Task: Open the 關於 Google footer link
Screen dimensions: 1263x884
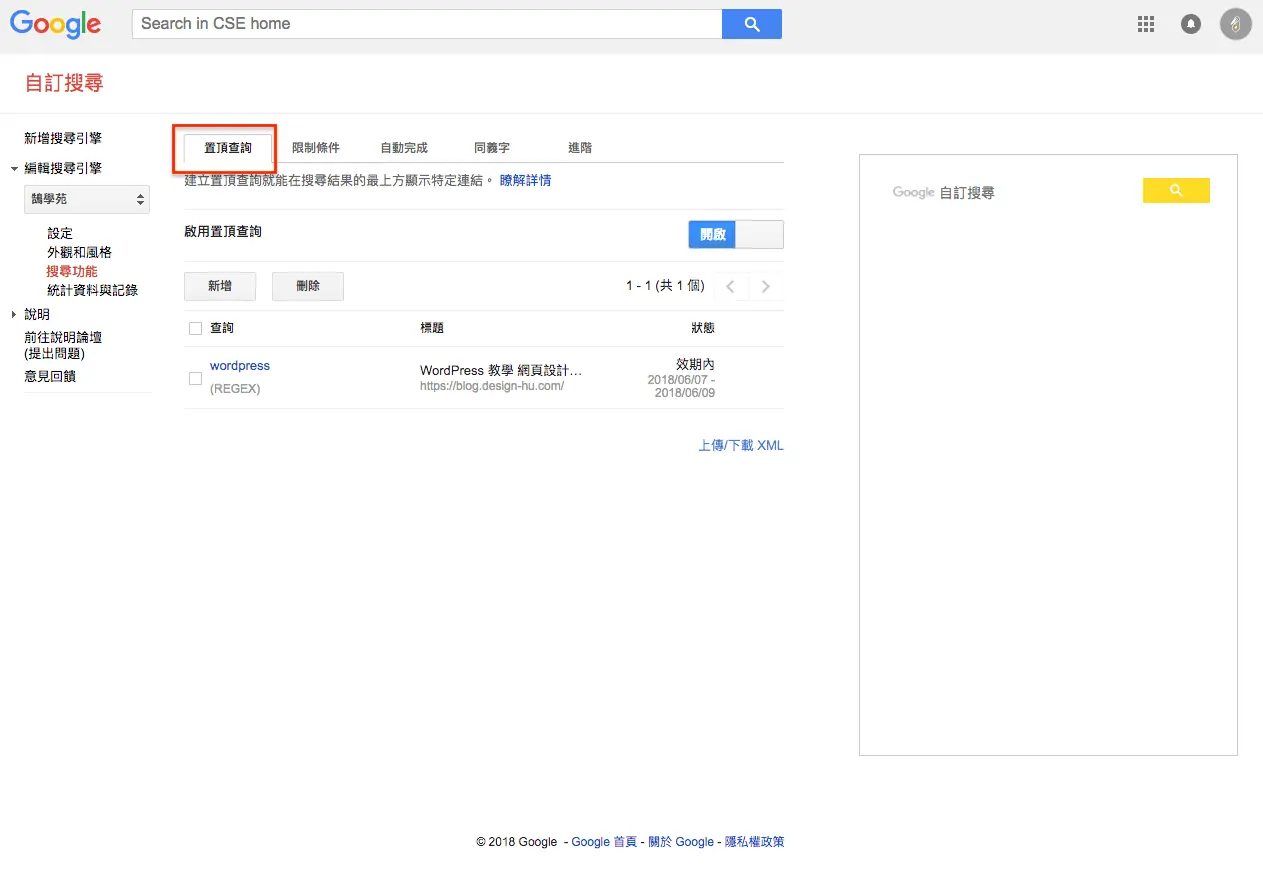Action: coord(681,842)
